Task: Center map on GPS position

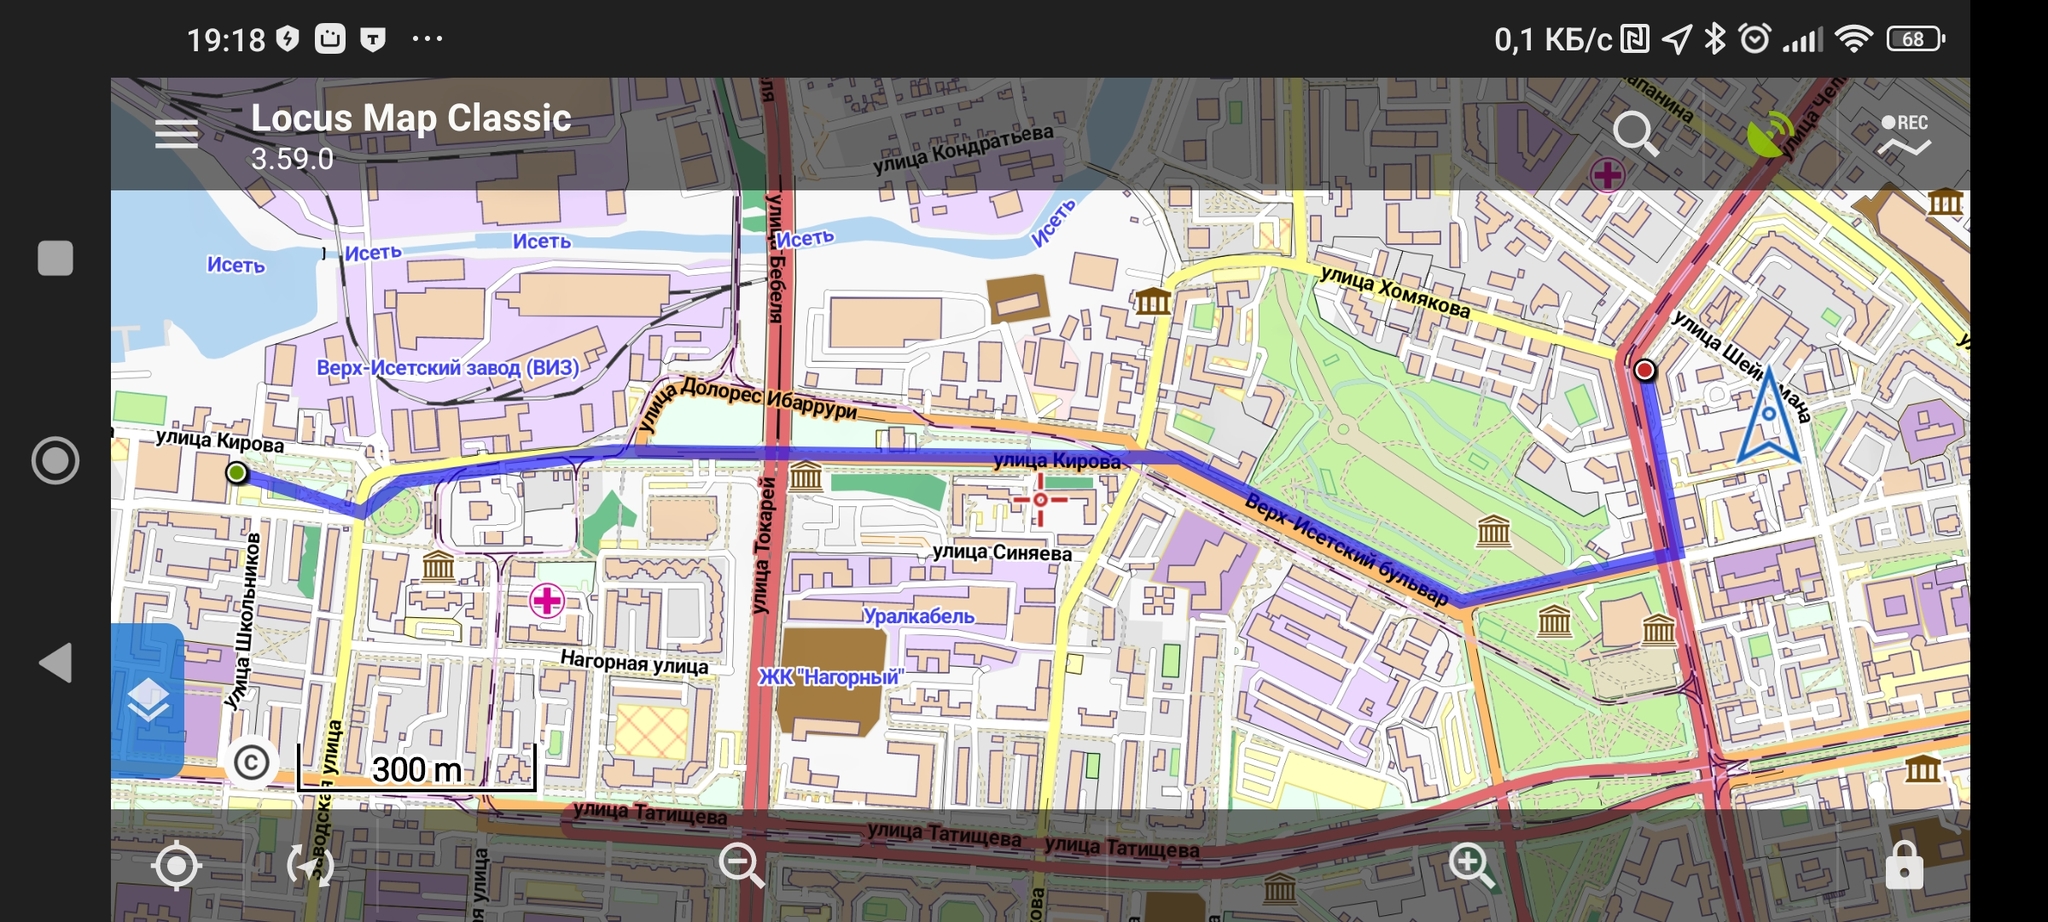Action: [177, 865]
